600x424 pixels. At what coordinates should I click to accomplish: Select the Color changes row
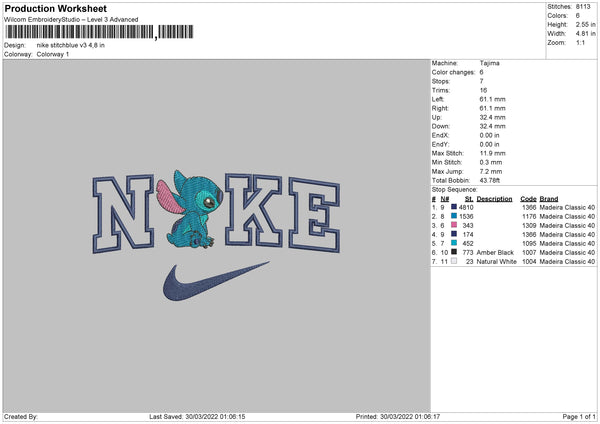tap(458, 72)
